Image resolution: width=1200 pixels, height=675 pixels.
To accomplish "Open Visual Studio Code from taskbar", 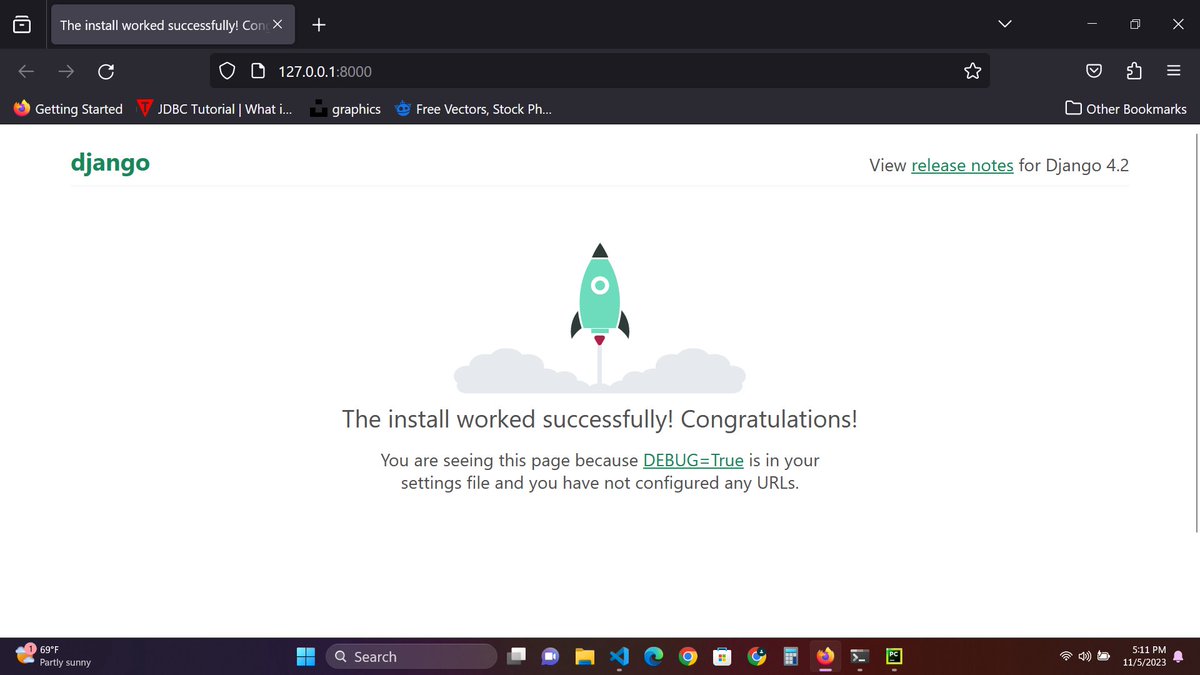I will coord(619,657).
